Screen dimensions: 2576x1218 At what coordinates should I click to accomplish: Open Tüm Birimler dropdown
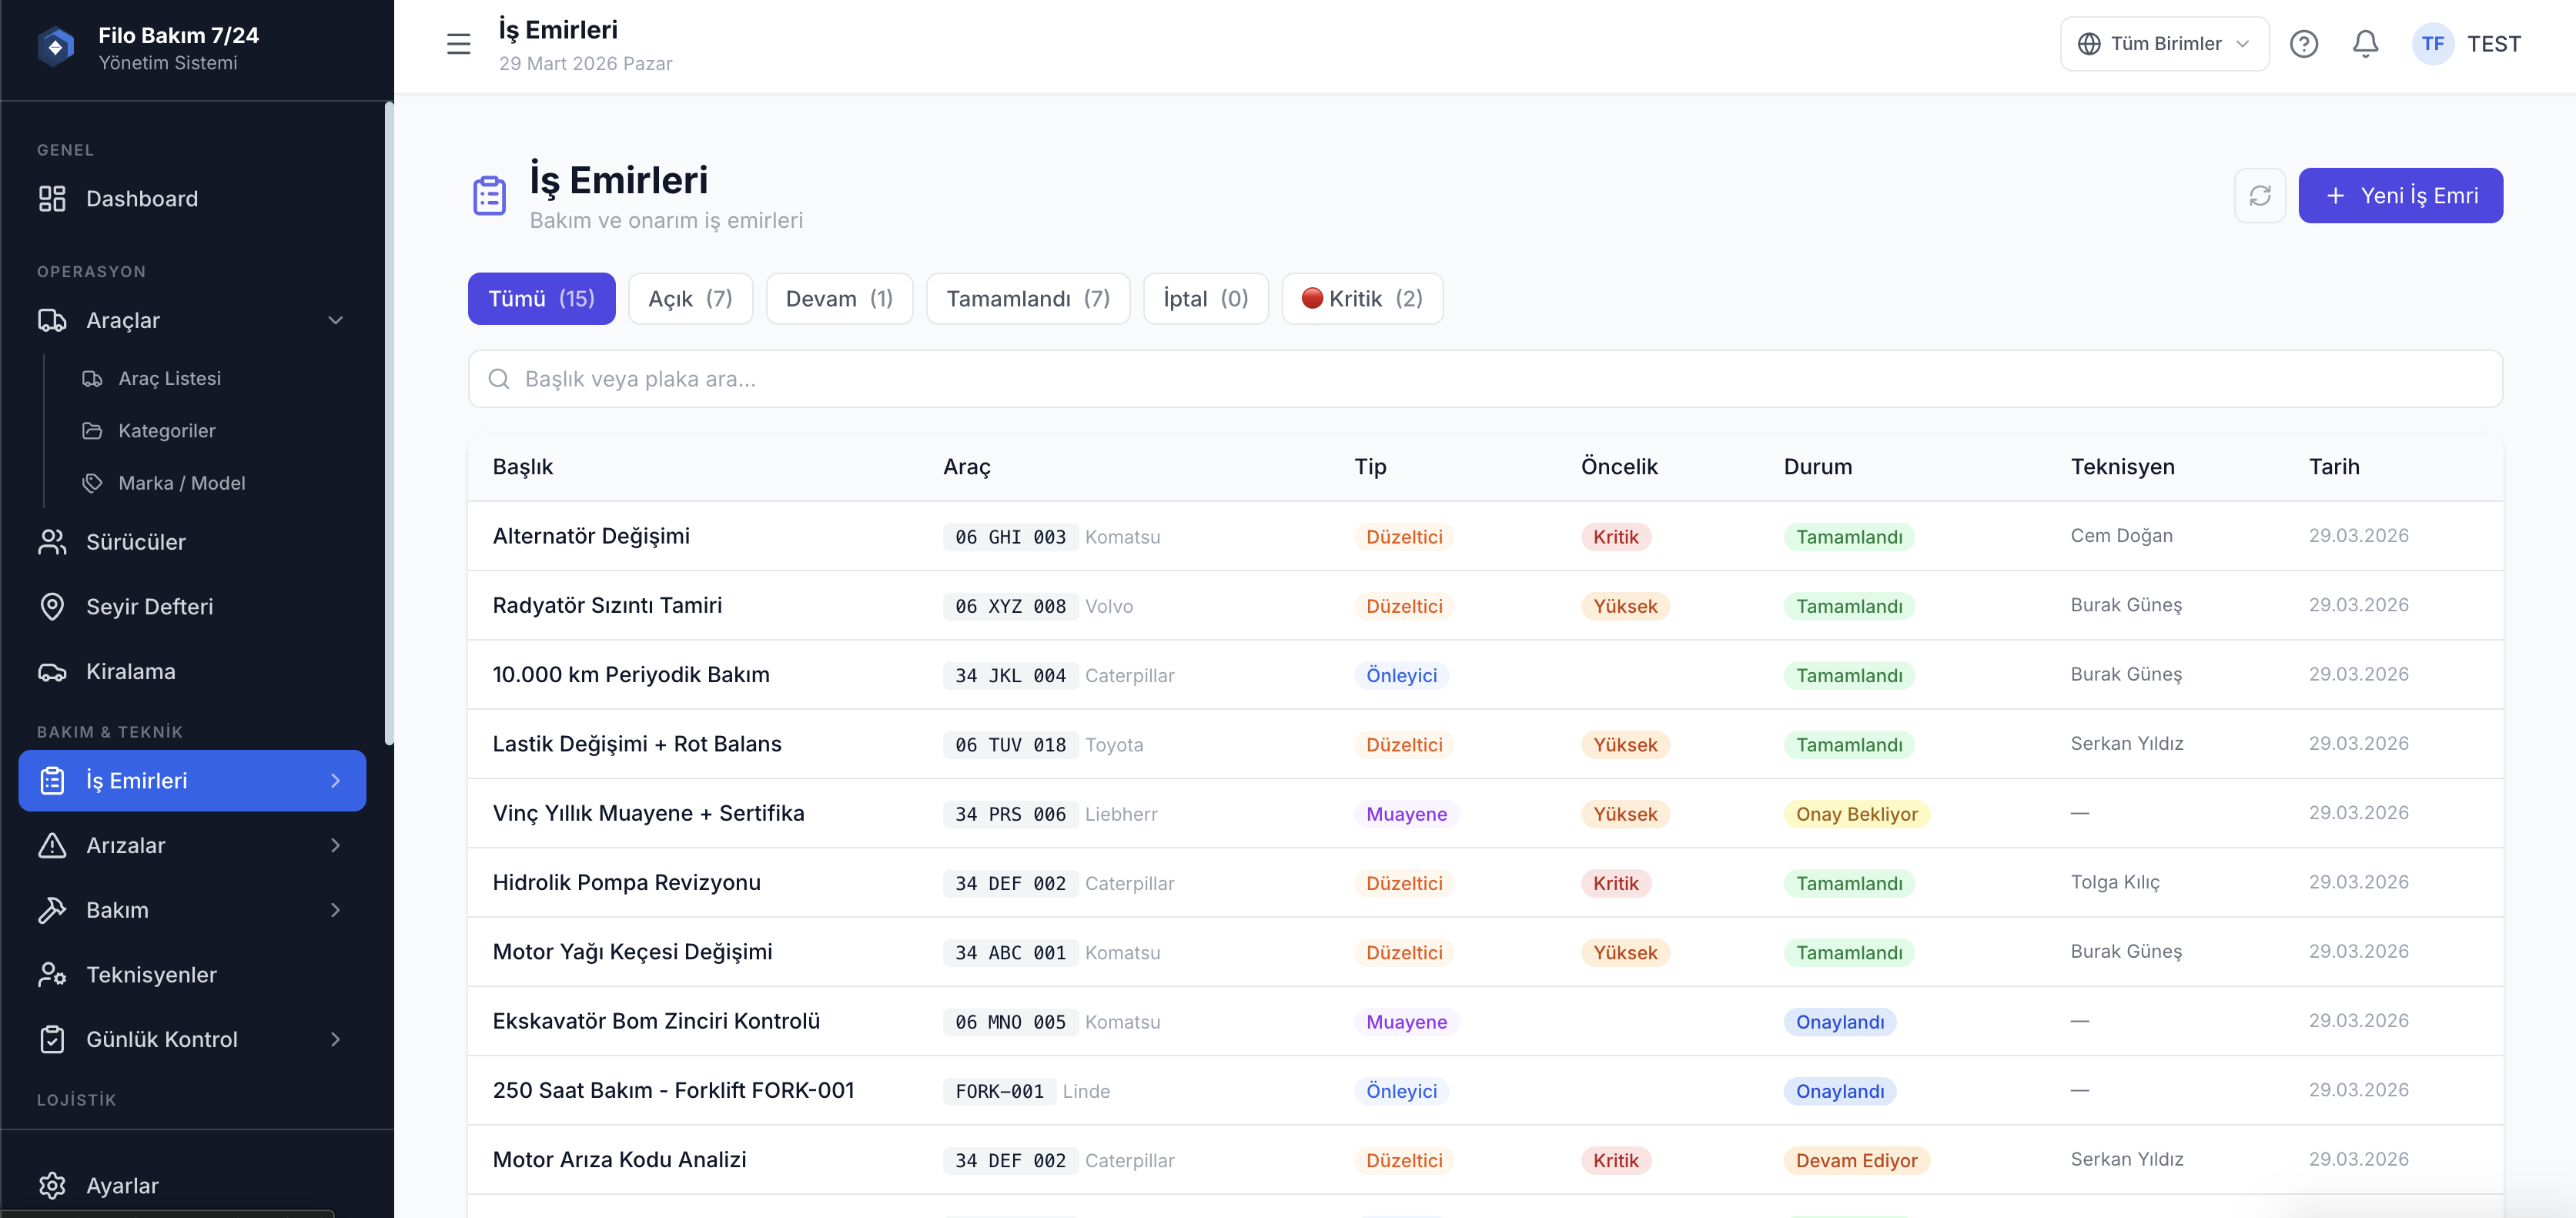click(x=2164, y=44)
